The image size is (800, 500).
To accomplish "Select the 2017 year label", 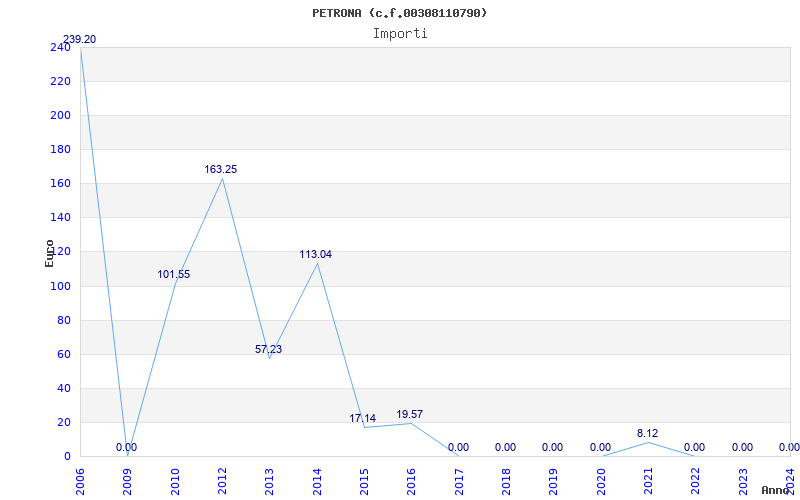I will tap(459, 482).
